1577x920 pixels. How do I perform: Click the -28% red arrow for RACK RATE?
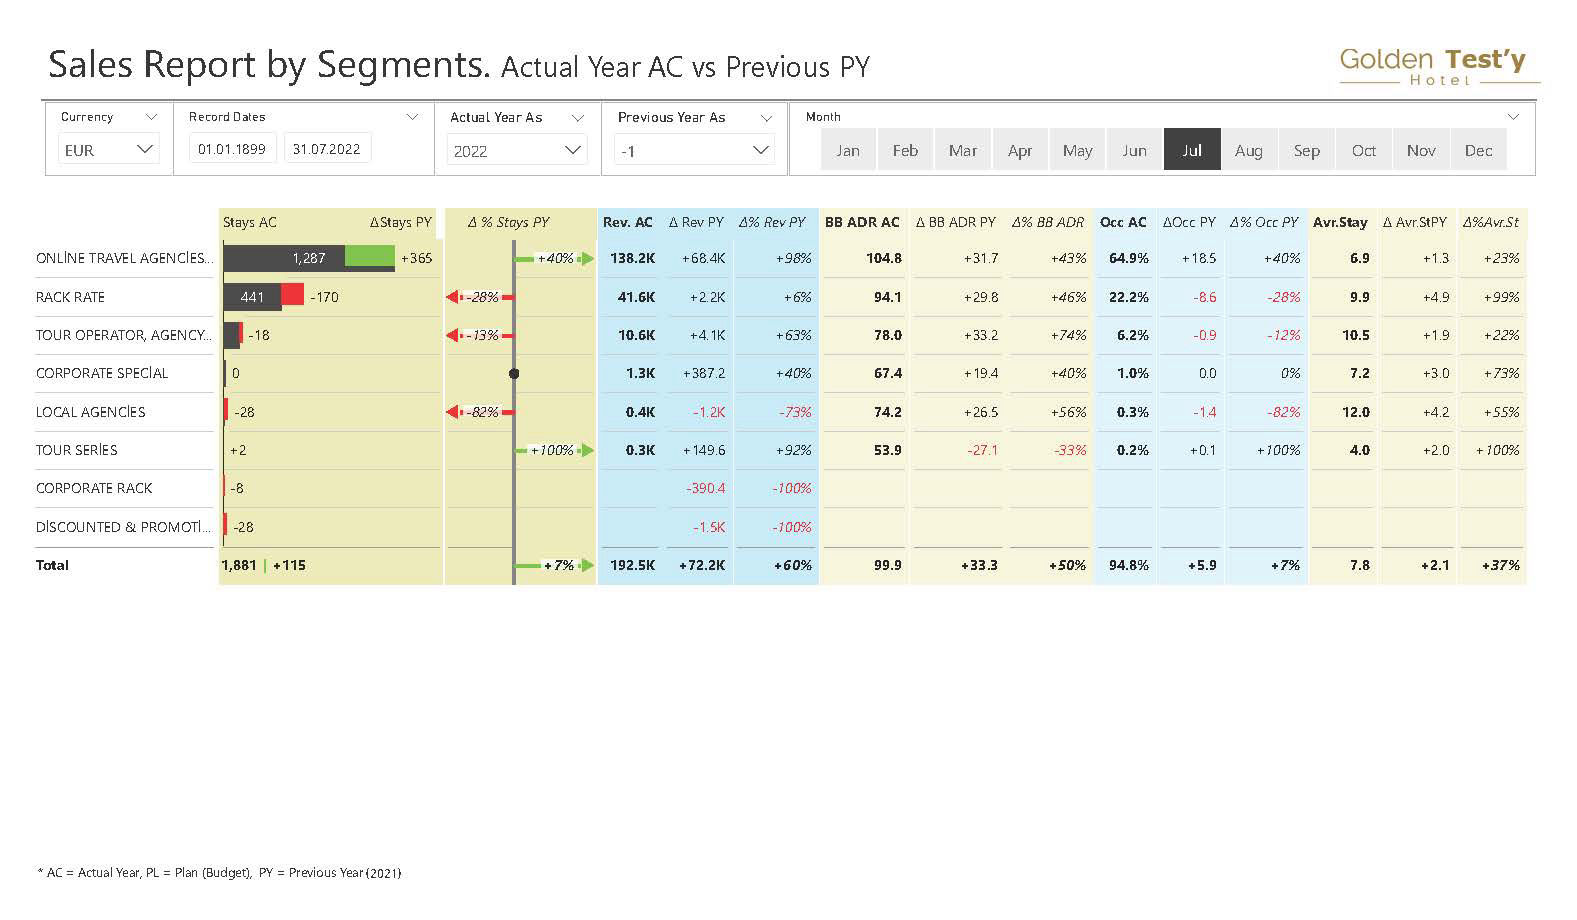click(x=480, y=297)
